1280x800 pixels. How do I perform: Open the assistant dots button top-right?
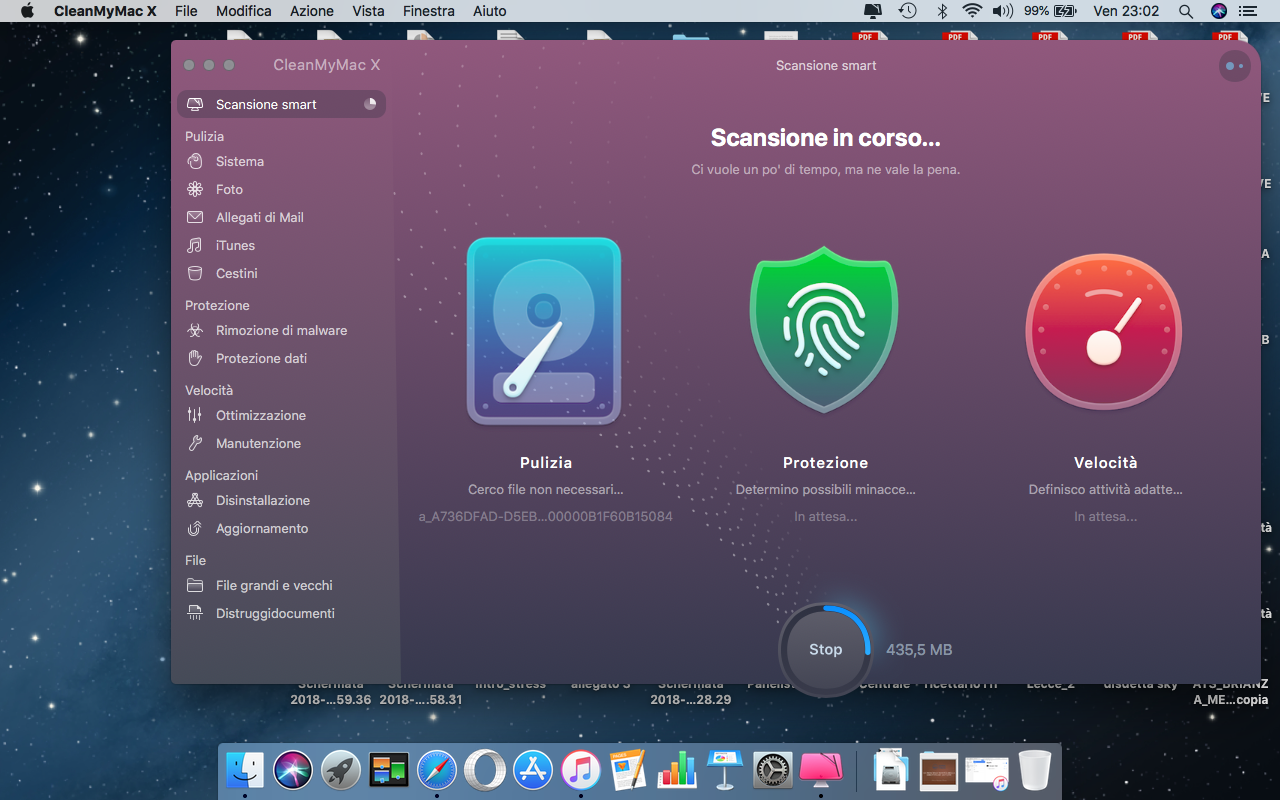[x=1235, y=66]
